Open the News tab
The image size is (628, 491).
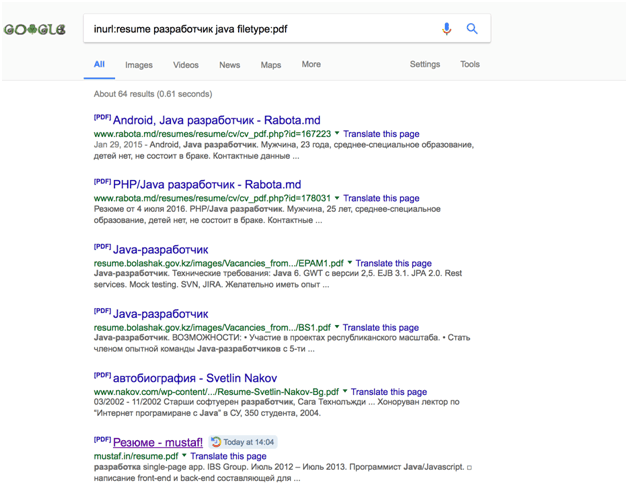coord(229,65)
